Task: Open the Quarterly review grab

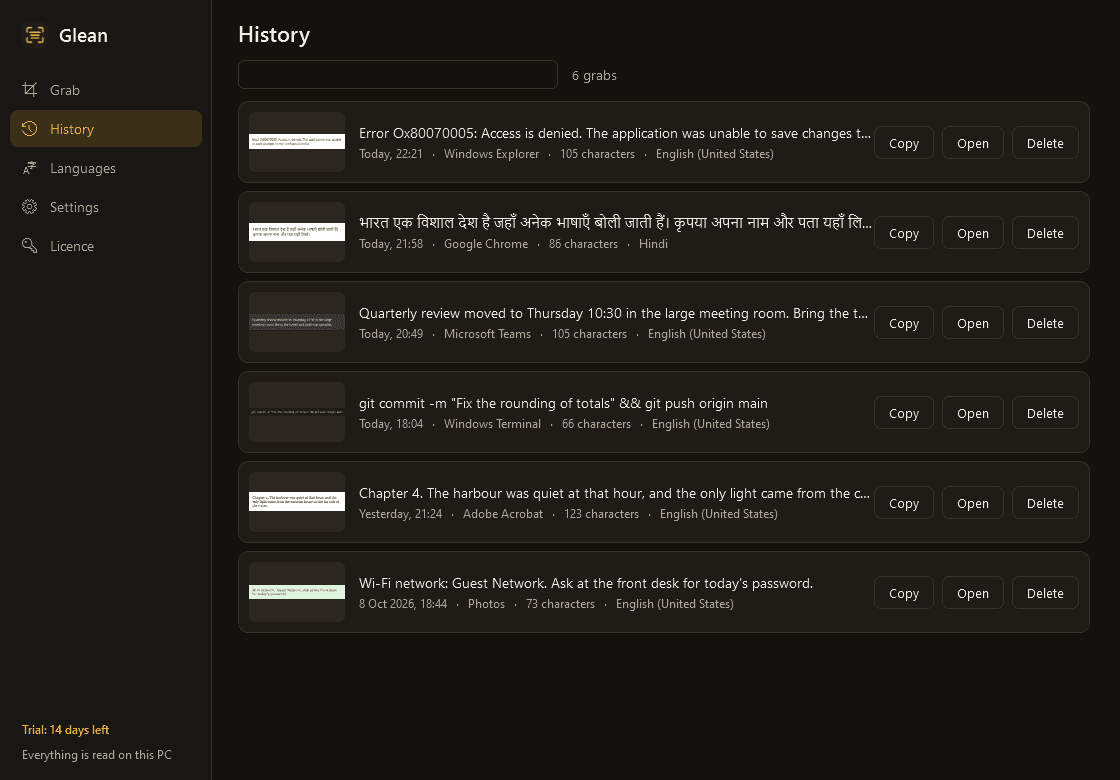Action: point(973,323)
